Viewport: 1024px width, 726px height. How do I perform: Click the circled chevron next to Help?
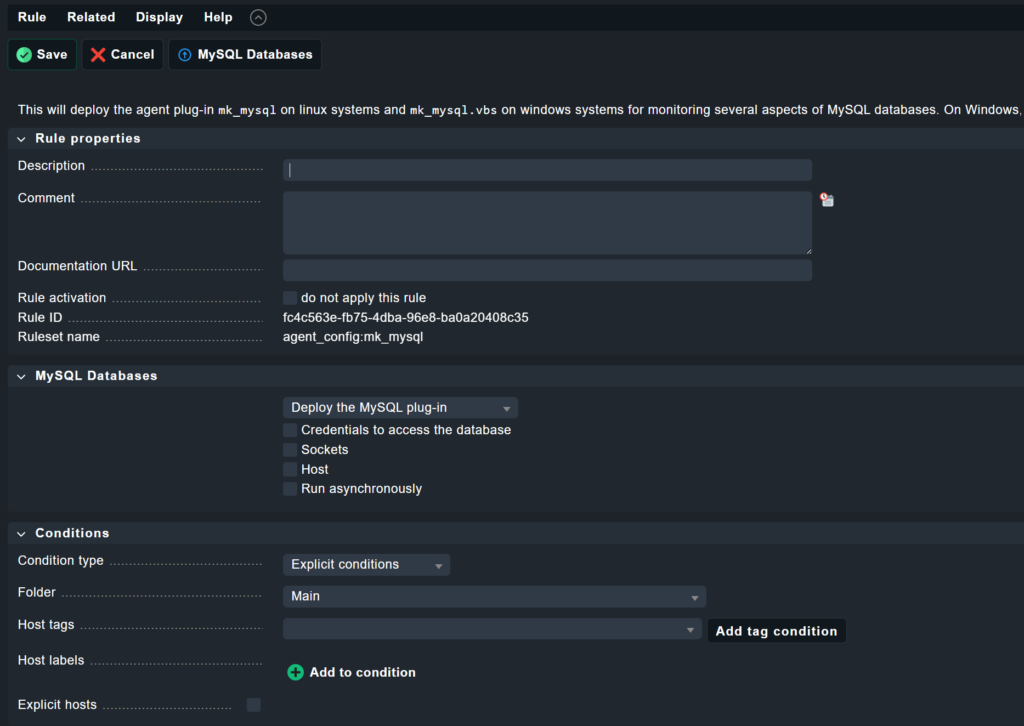click(258, 17)
